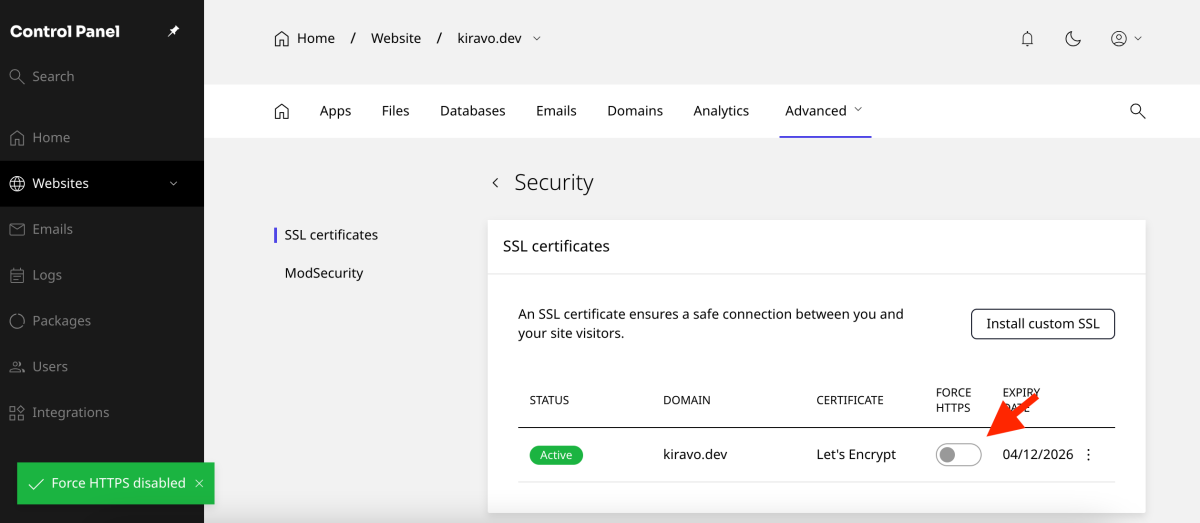Open notifications bell icon
The image size is (1200, 523).
point(1027,39)
